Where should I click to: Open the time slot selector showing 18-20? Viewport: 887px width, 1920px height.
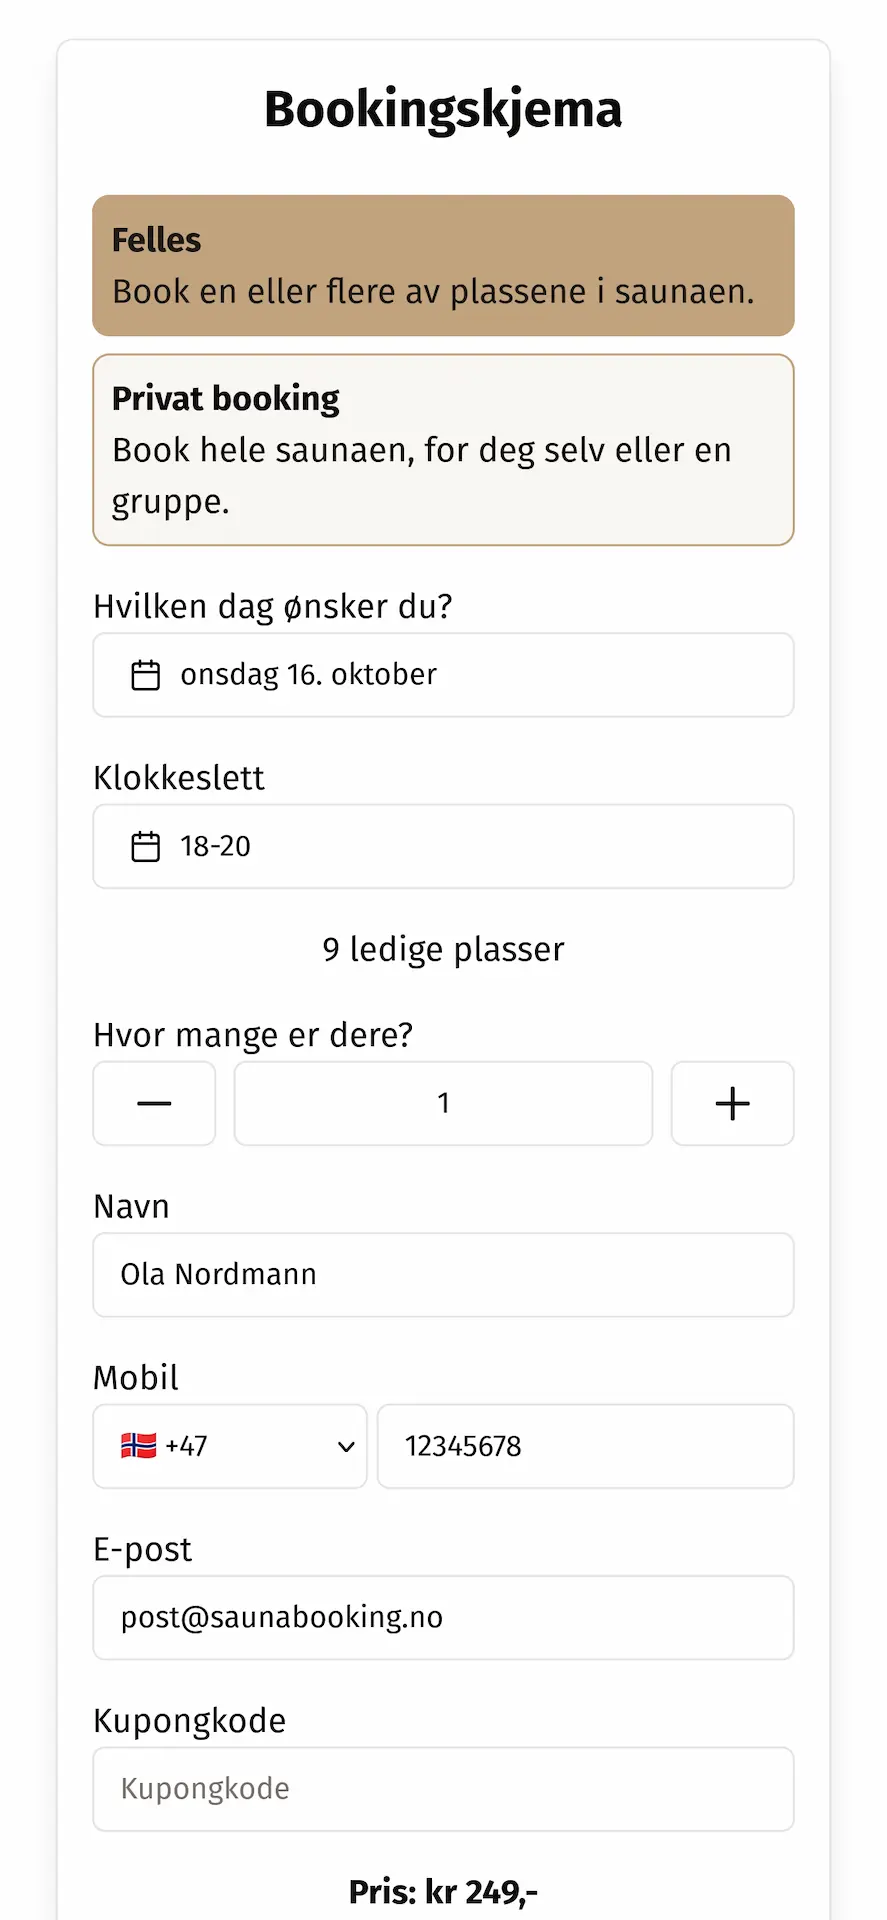pyautogui.click(x=443, y=846)
